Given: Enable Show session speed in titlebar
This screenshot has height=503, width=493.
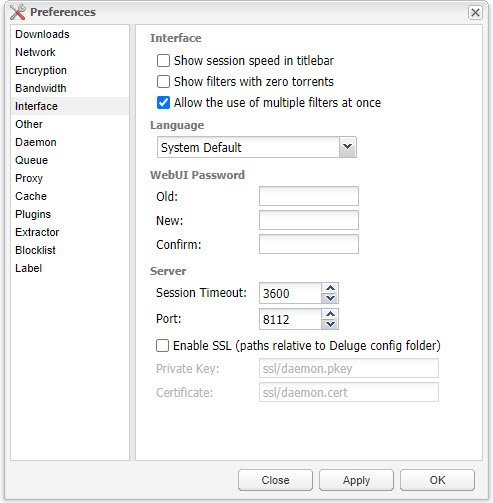Looking at the screenshot, I should click(163, 61).
